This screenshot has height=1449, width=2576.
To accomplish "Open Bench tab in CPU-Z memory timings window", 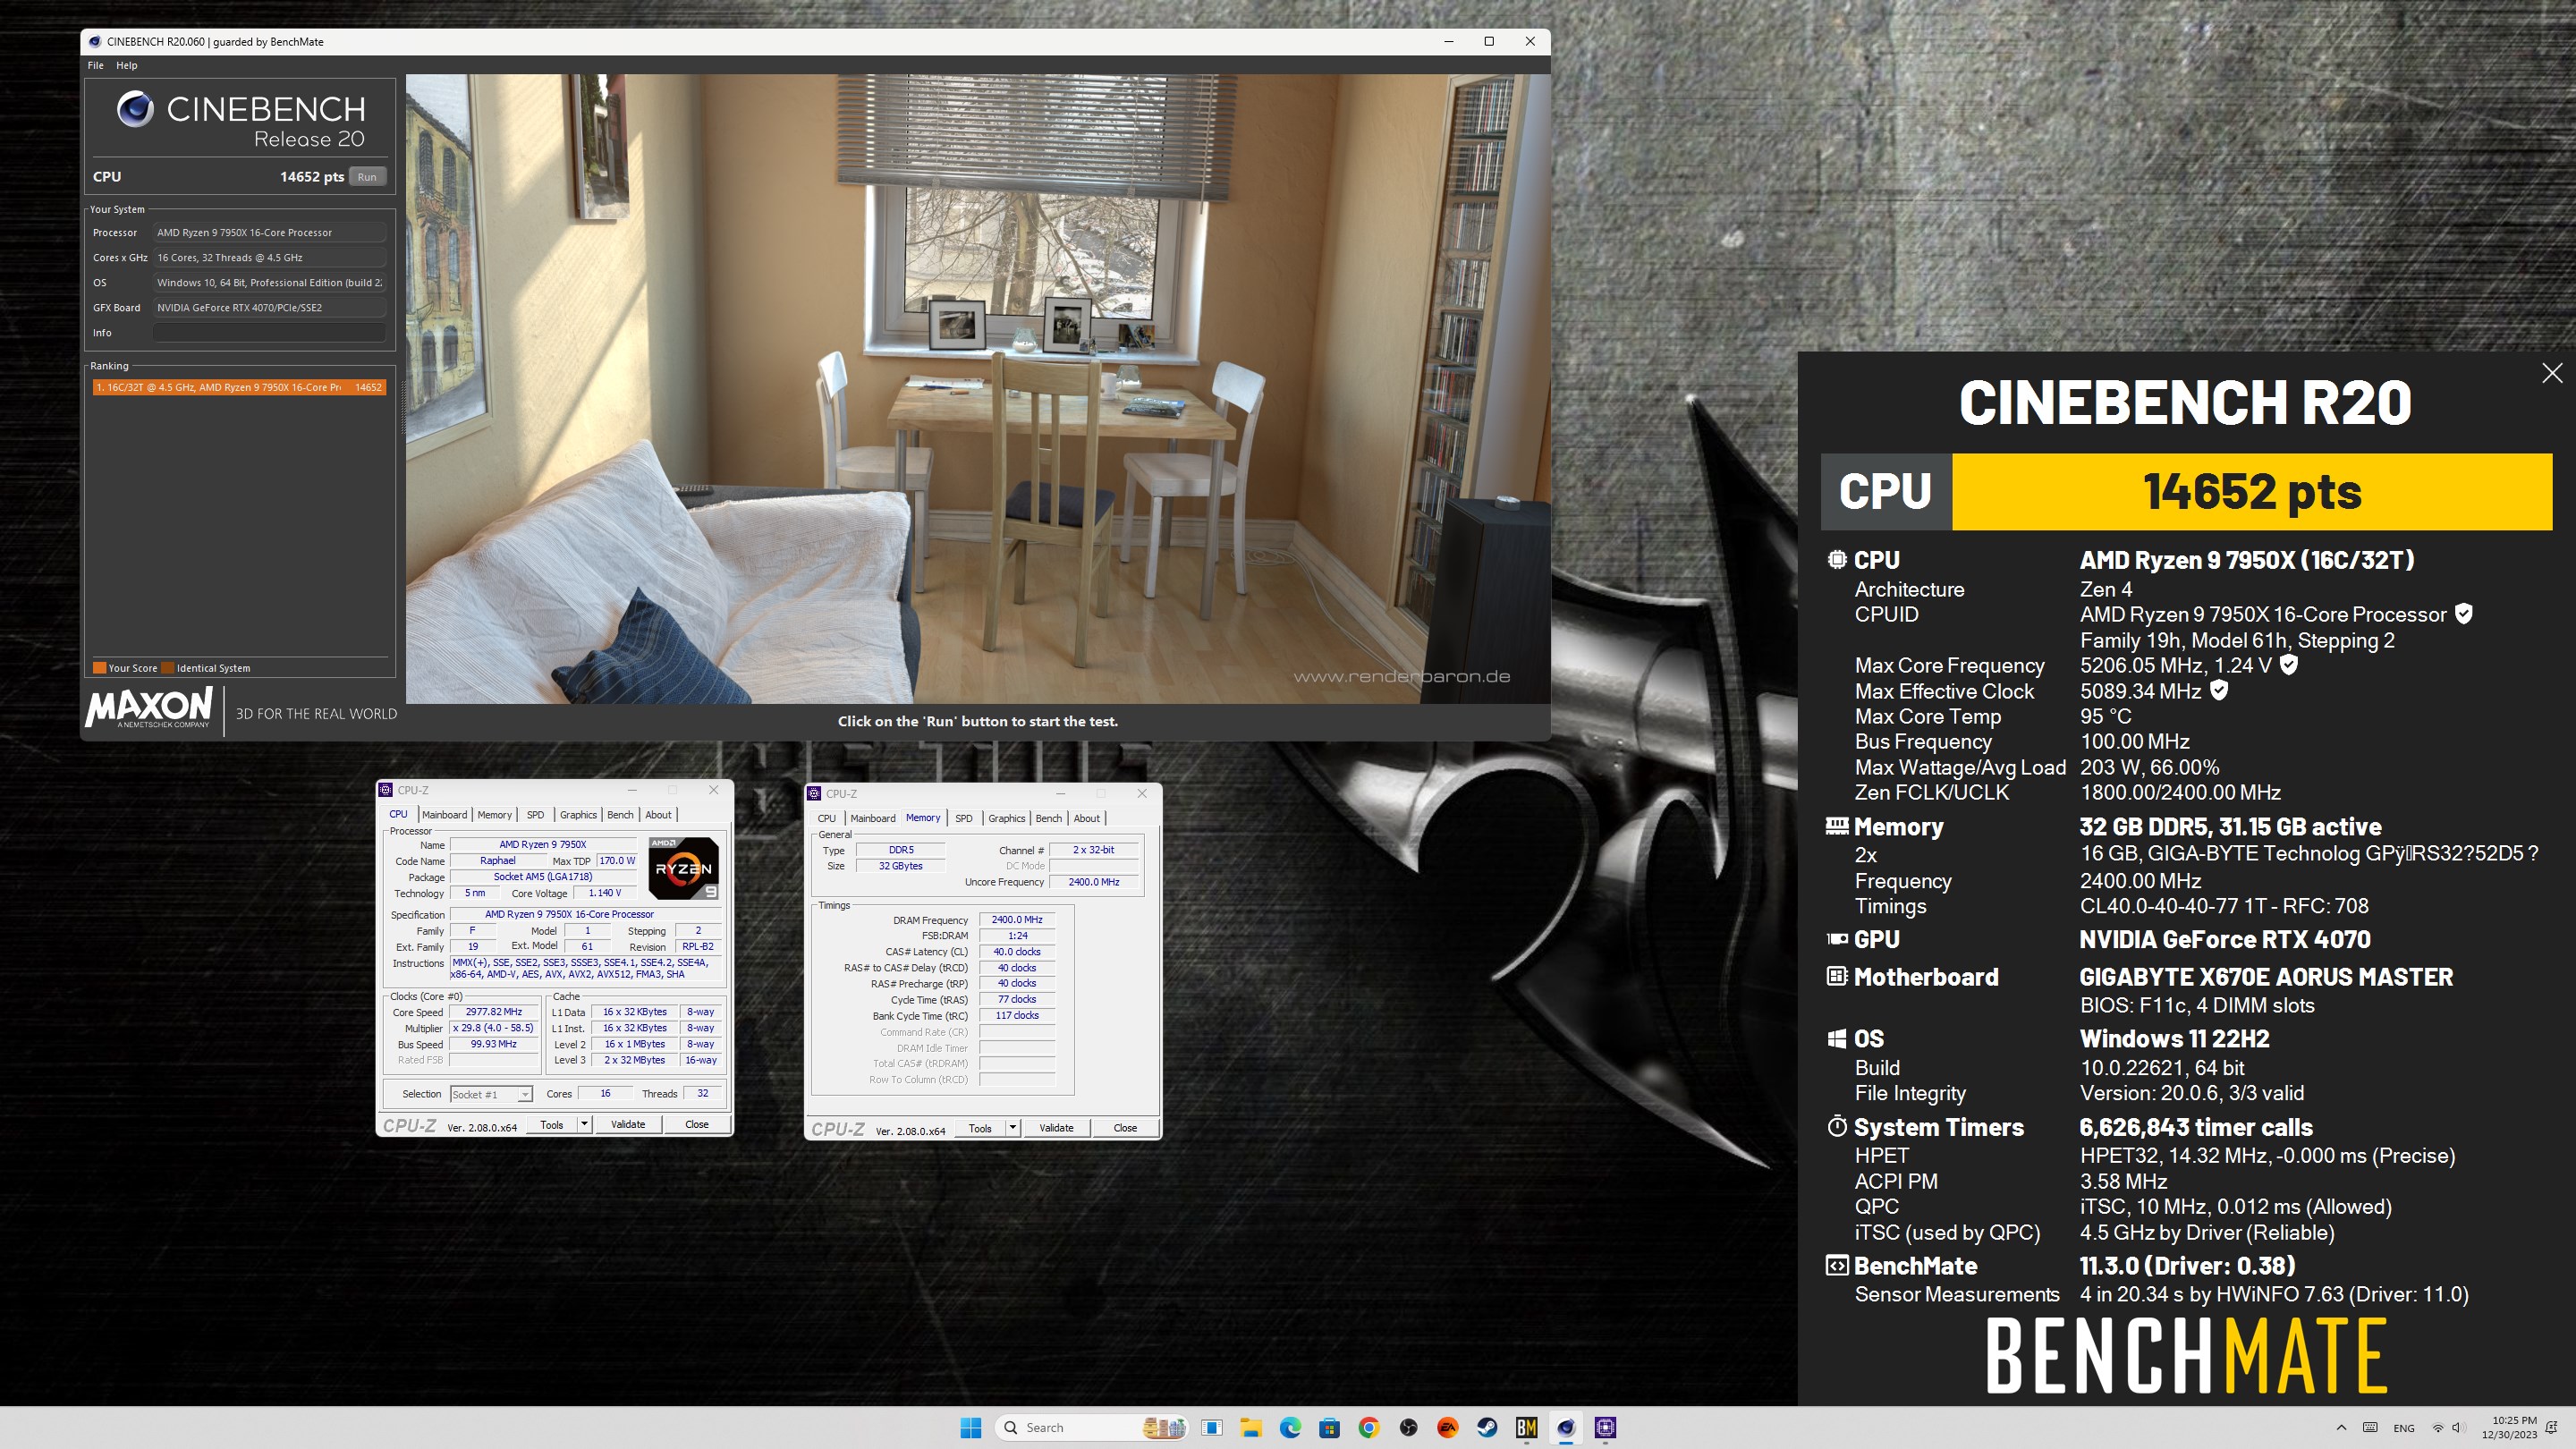I will [1049, 818].
